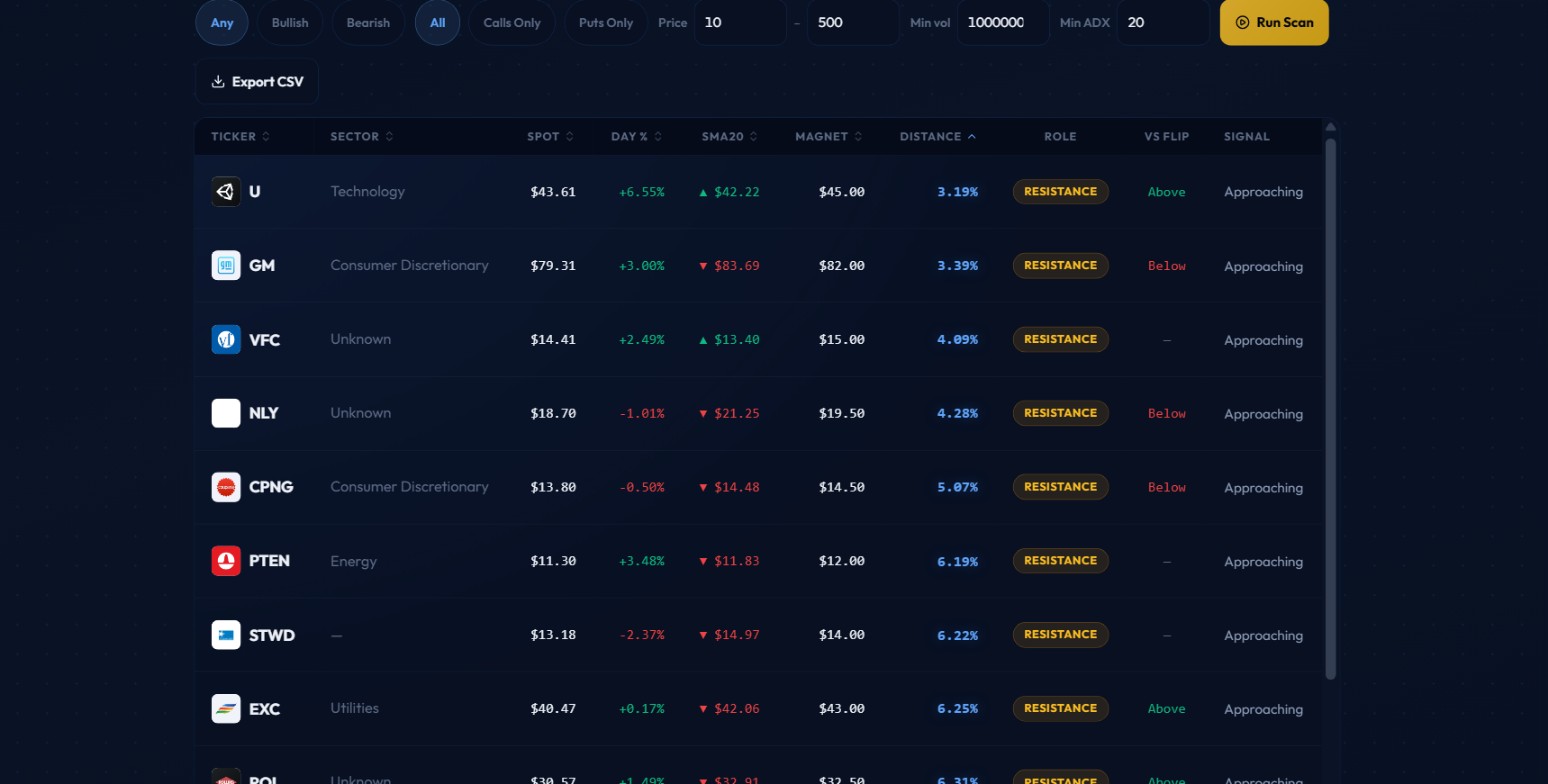Click RESISTANCE badge in CPNG row
Image resolution: width=1548 pixels, height=784 pixels.
click(1060, 487)
